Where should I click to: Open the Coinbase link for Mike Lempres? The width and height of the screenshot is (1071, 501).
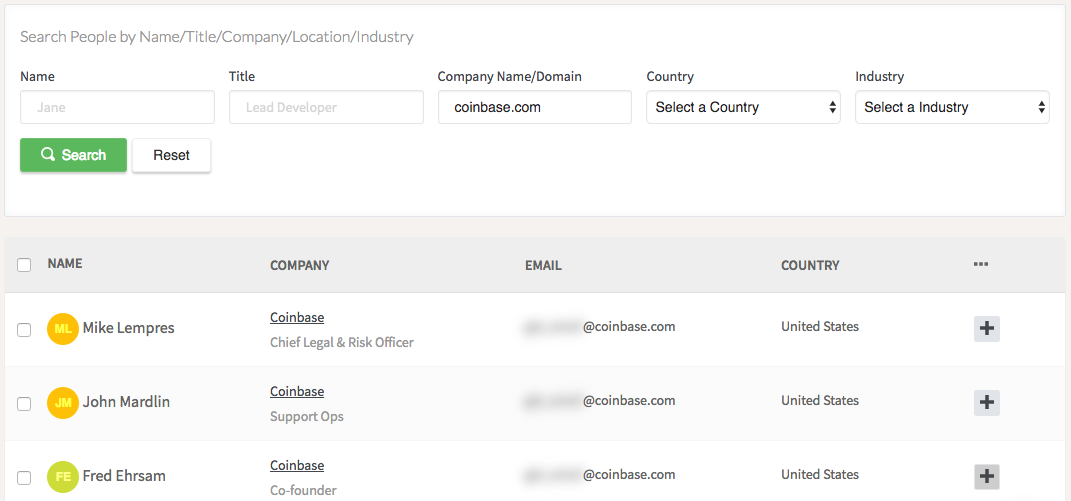tap(297, 318)
